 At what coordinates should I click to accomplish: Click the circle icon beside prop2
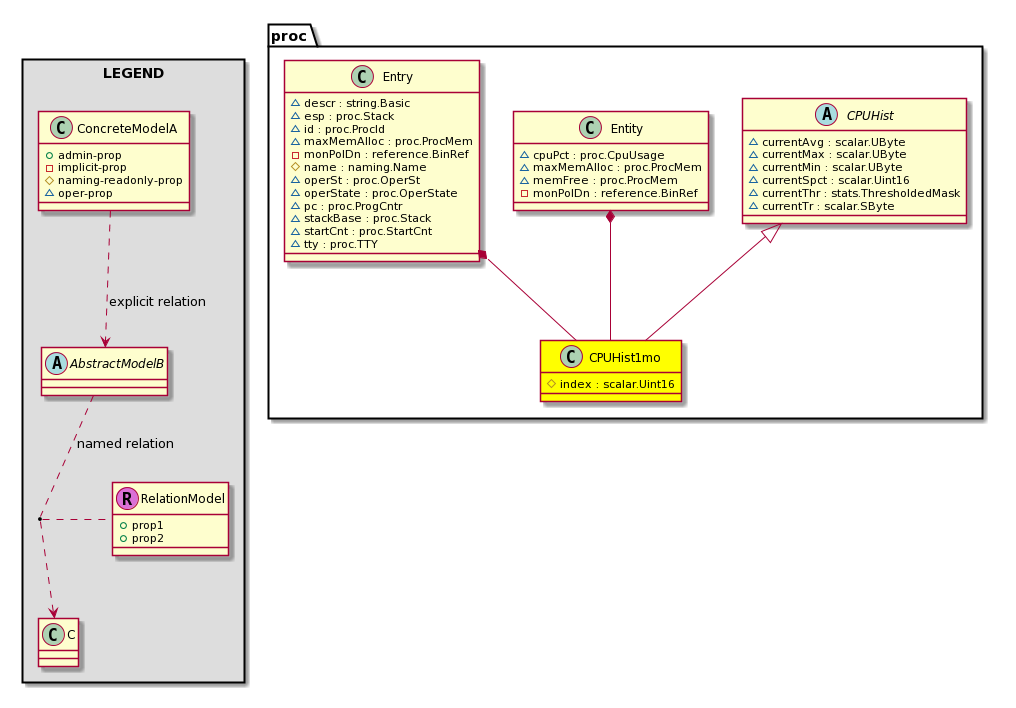click(123, 538)
